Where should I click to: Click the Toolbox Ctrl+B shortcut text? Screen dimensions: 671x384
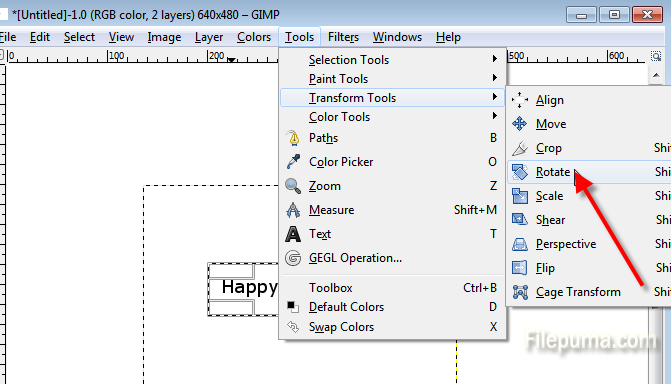tap(480, 288)
